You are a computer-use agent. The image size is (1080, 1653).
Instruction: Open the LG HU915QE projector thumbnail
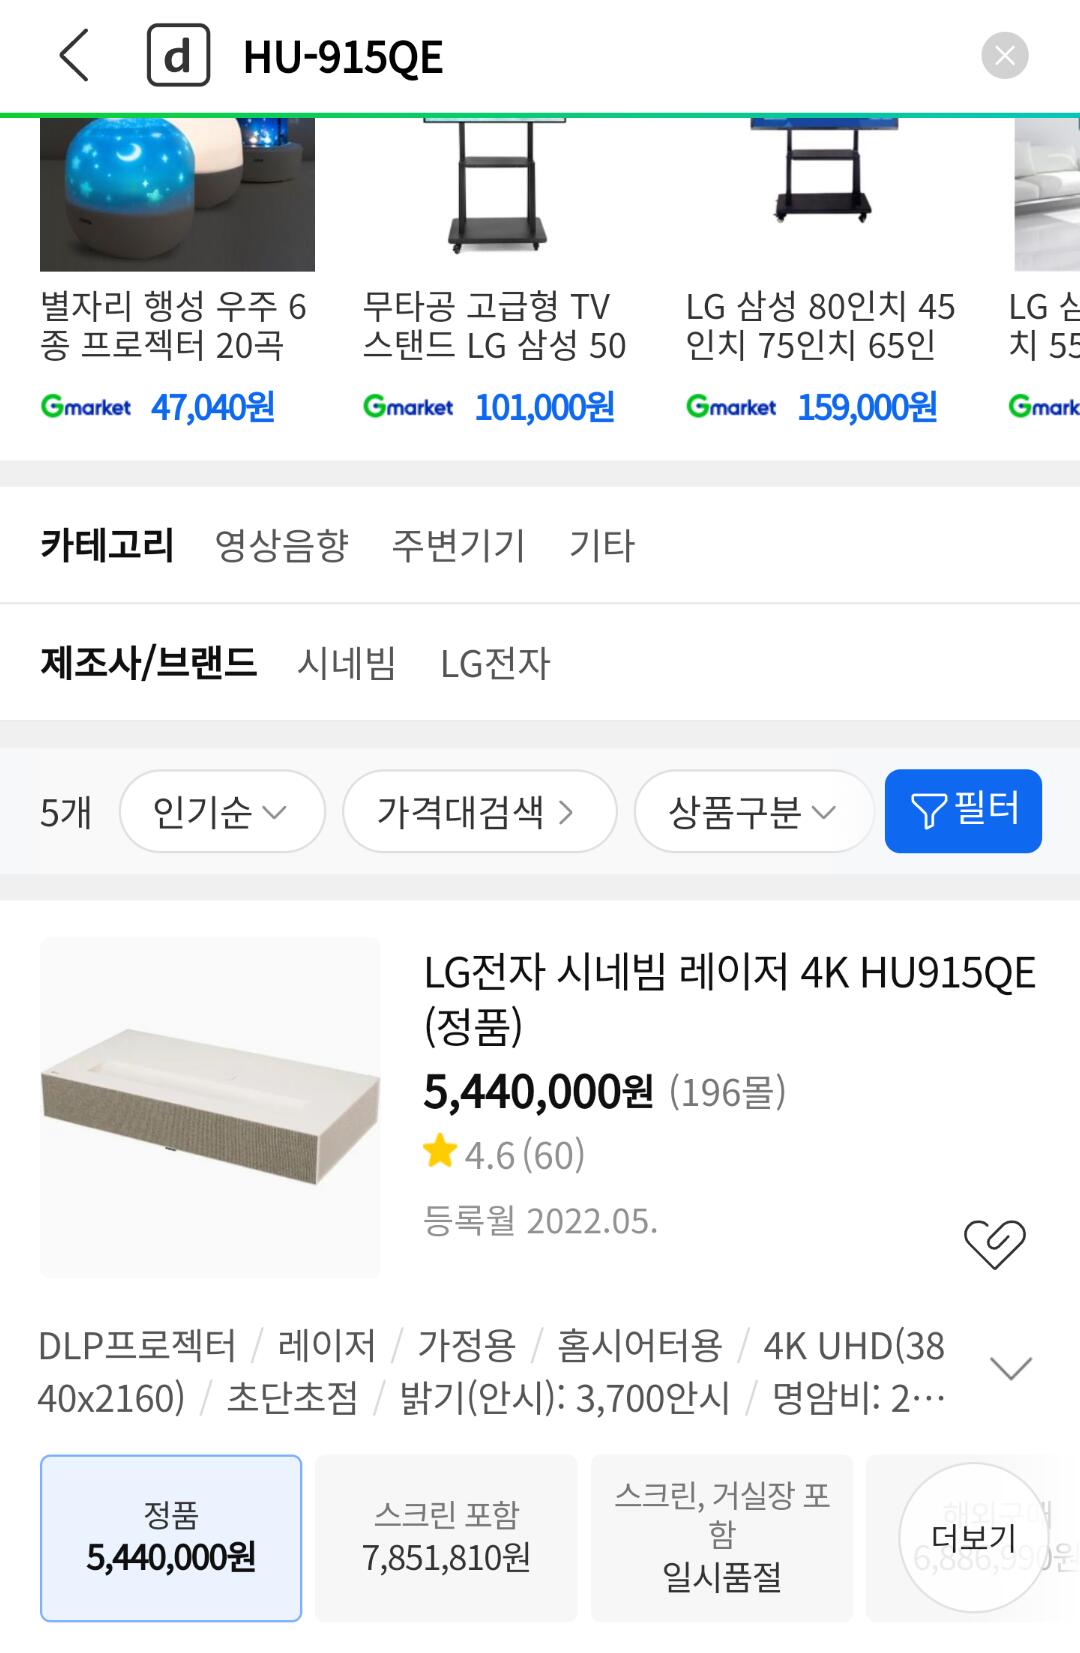[210, 1107]
